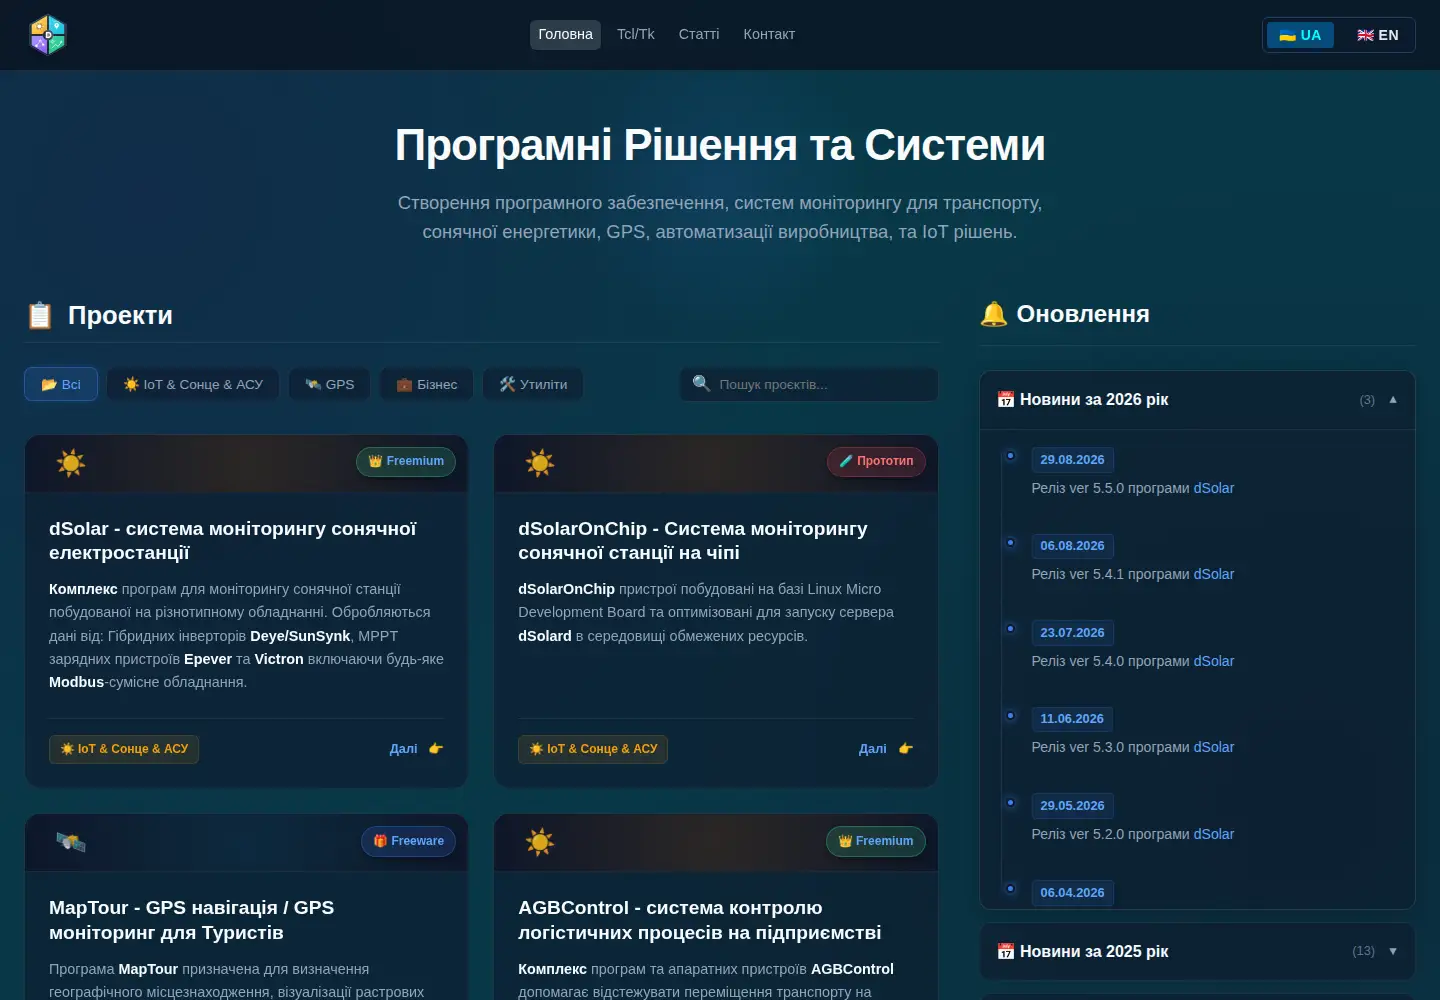This screenshot has width=1440, height=1000.
Task: Filter projects by Бізнес
Action: coord(427,384)
